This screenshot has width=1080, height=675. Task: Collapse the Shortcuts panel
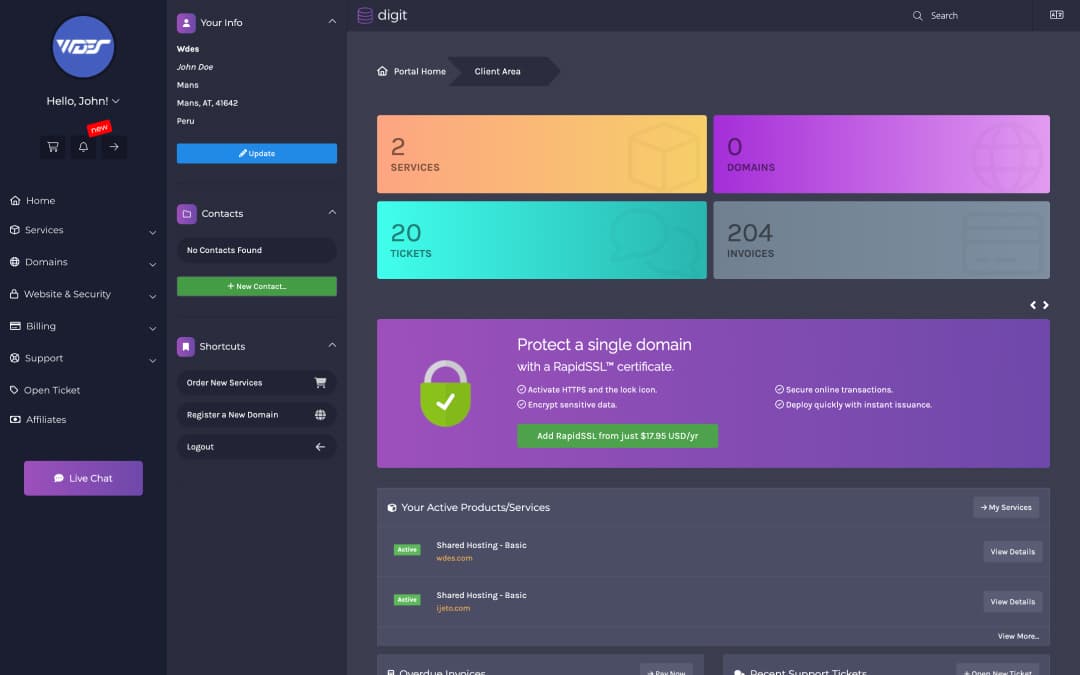coord(332,345)
